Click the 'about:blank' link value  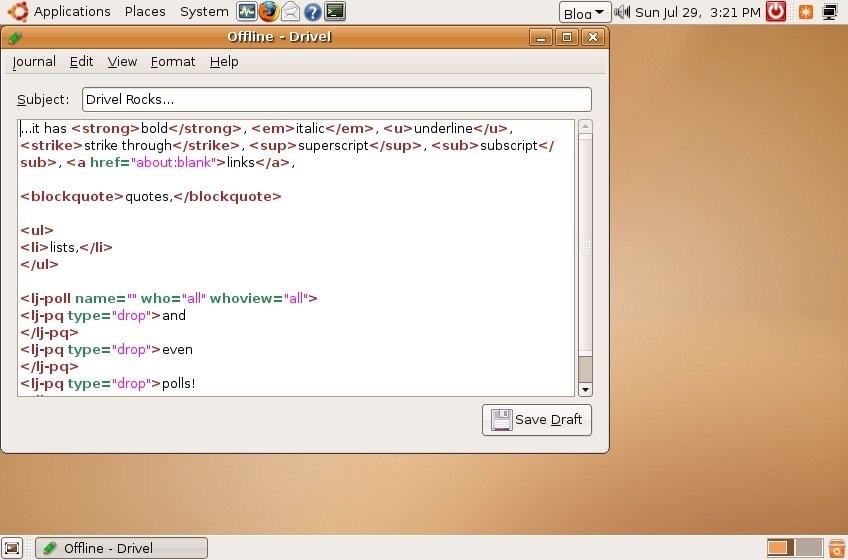[x=173, y=162]
